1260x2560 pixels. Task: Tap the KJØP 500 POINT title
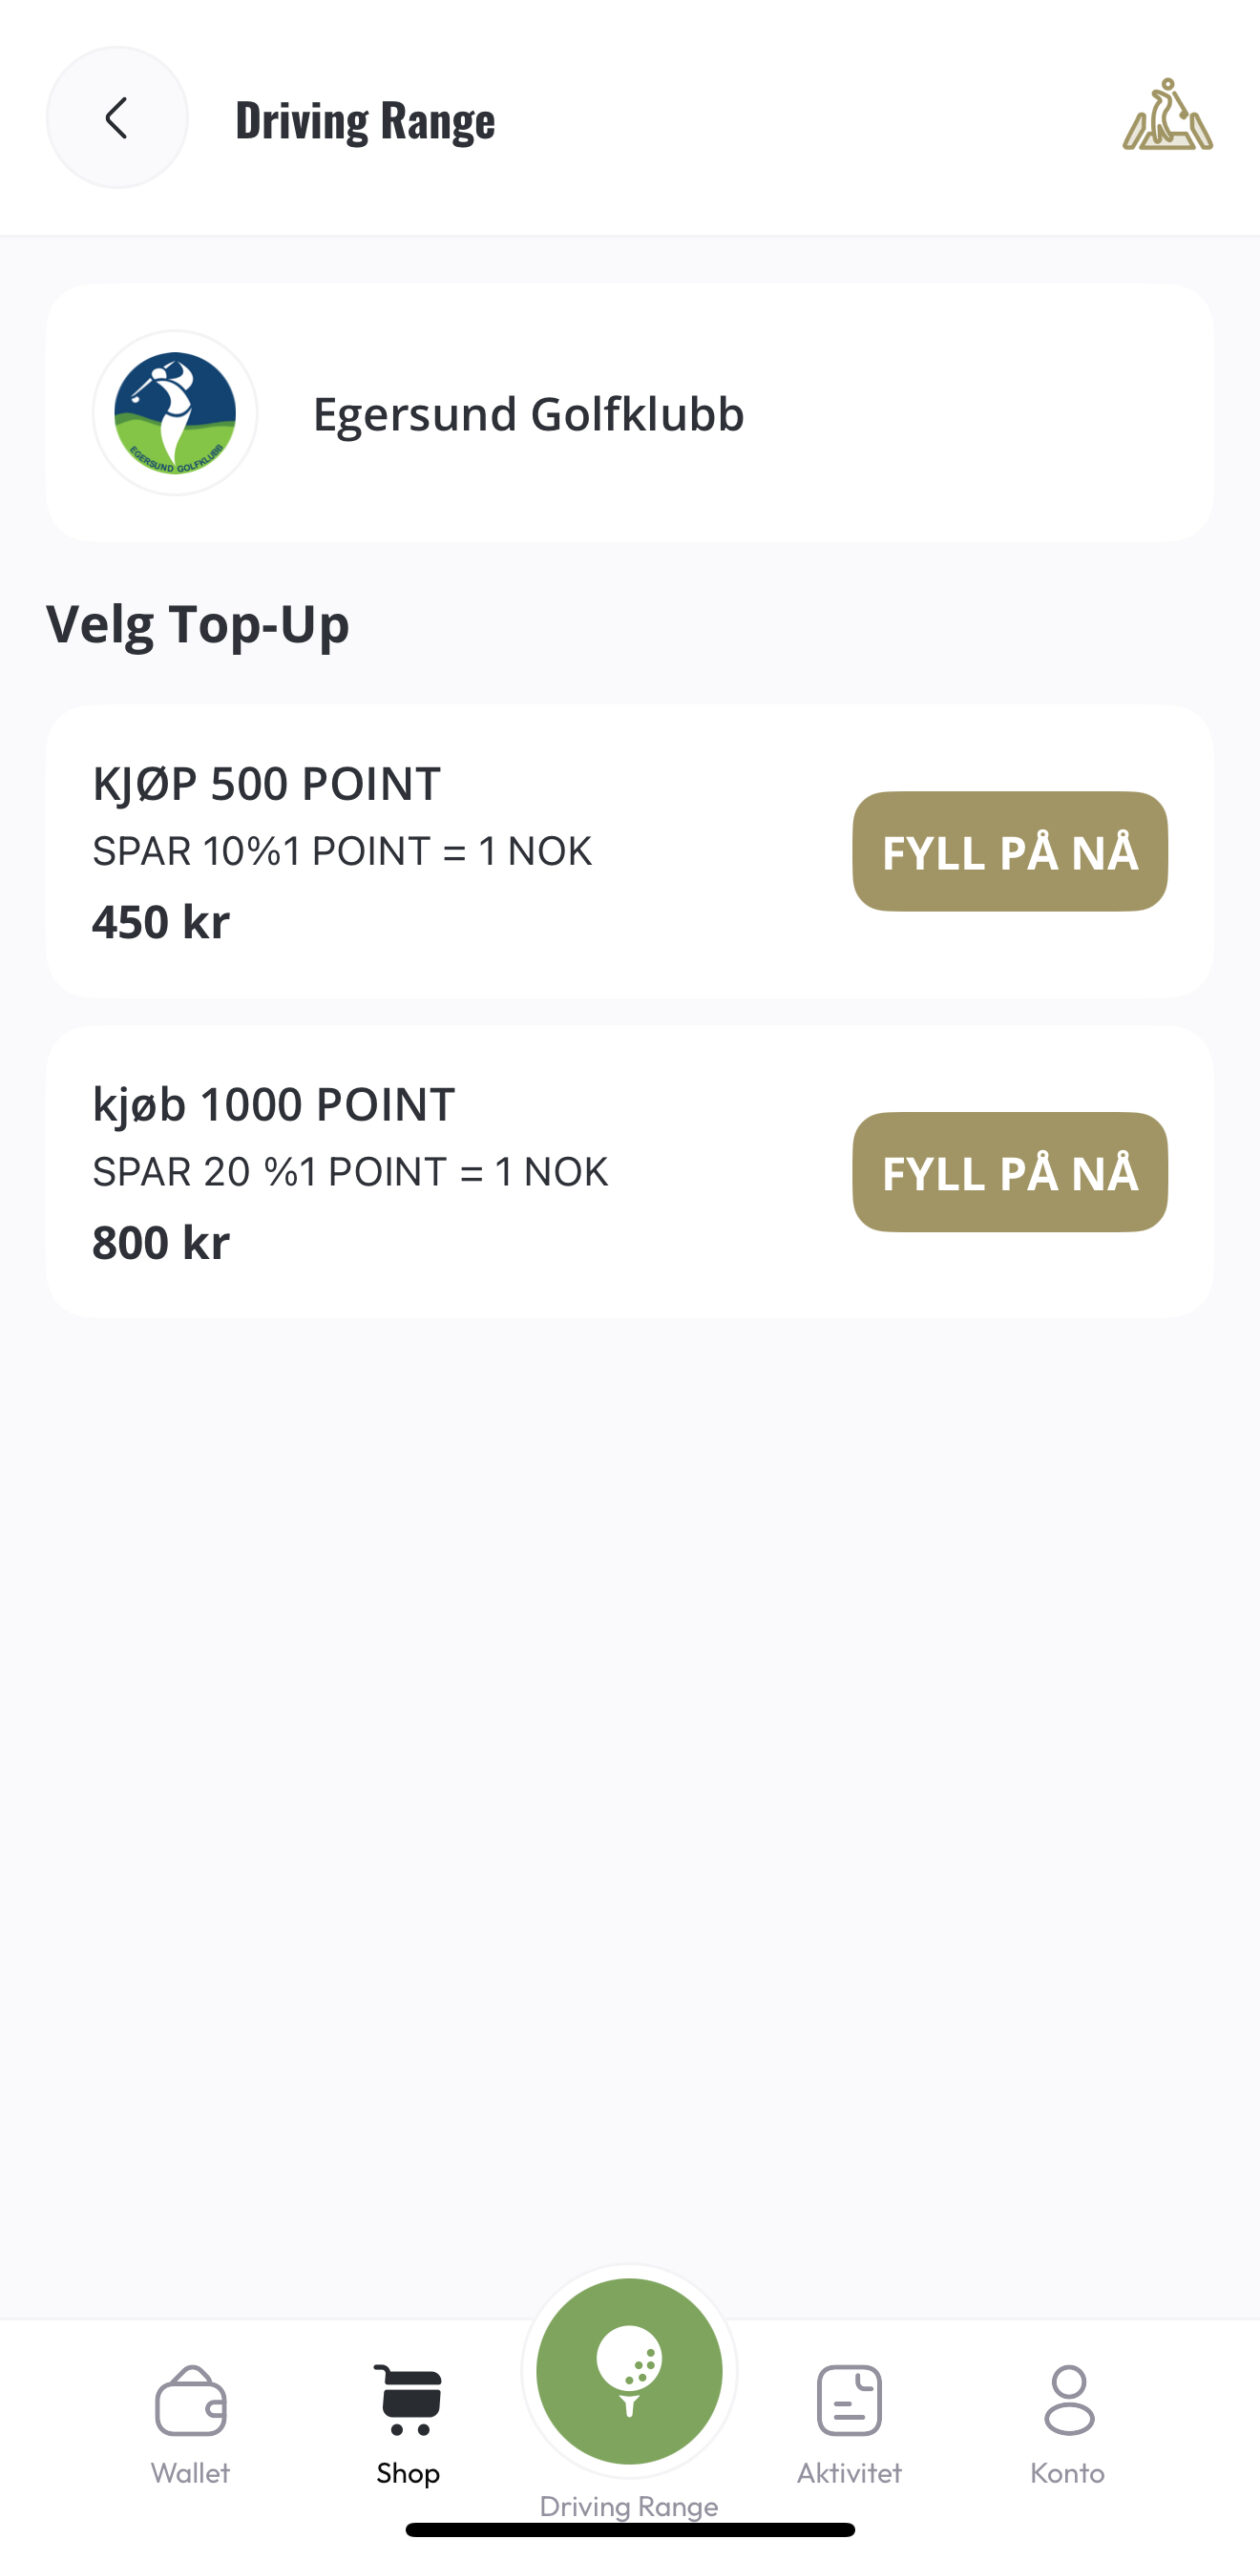(x=266, y=784)
